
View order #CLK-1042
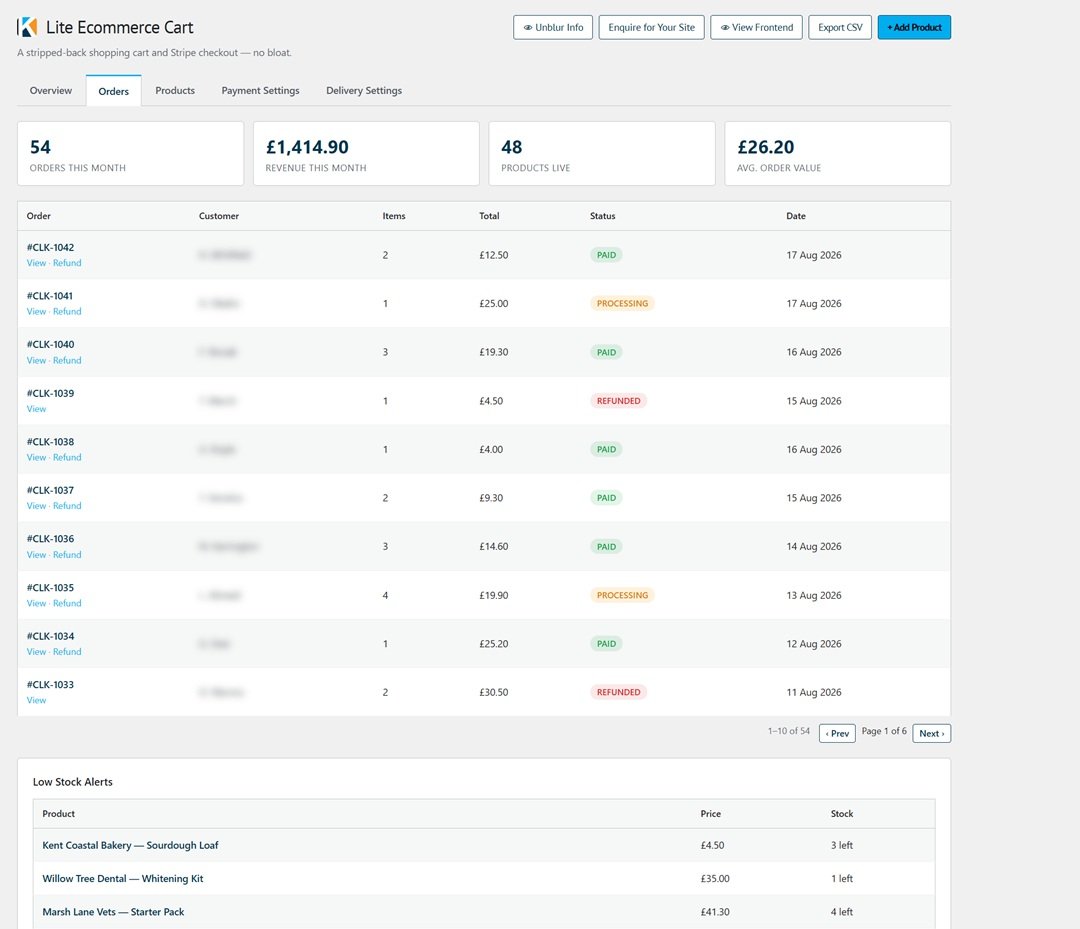[37, 263]
